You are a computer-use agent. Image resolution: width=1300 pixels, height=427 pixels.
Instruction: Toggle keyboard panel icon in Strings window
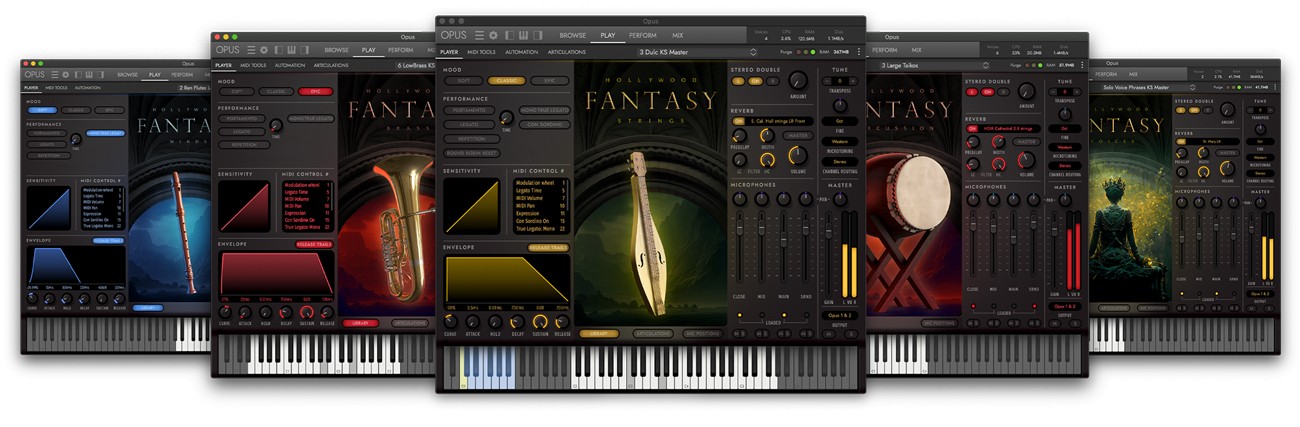(523, 35)
